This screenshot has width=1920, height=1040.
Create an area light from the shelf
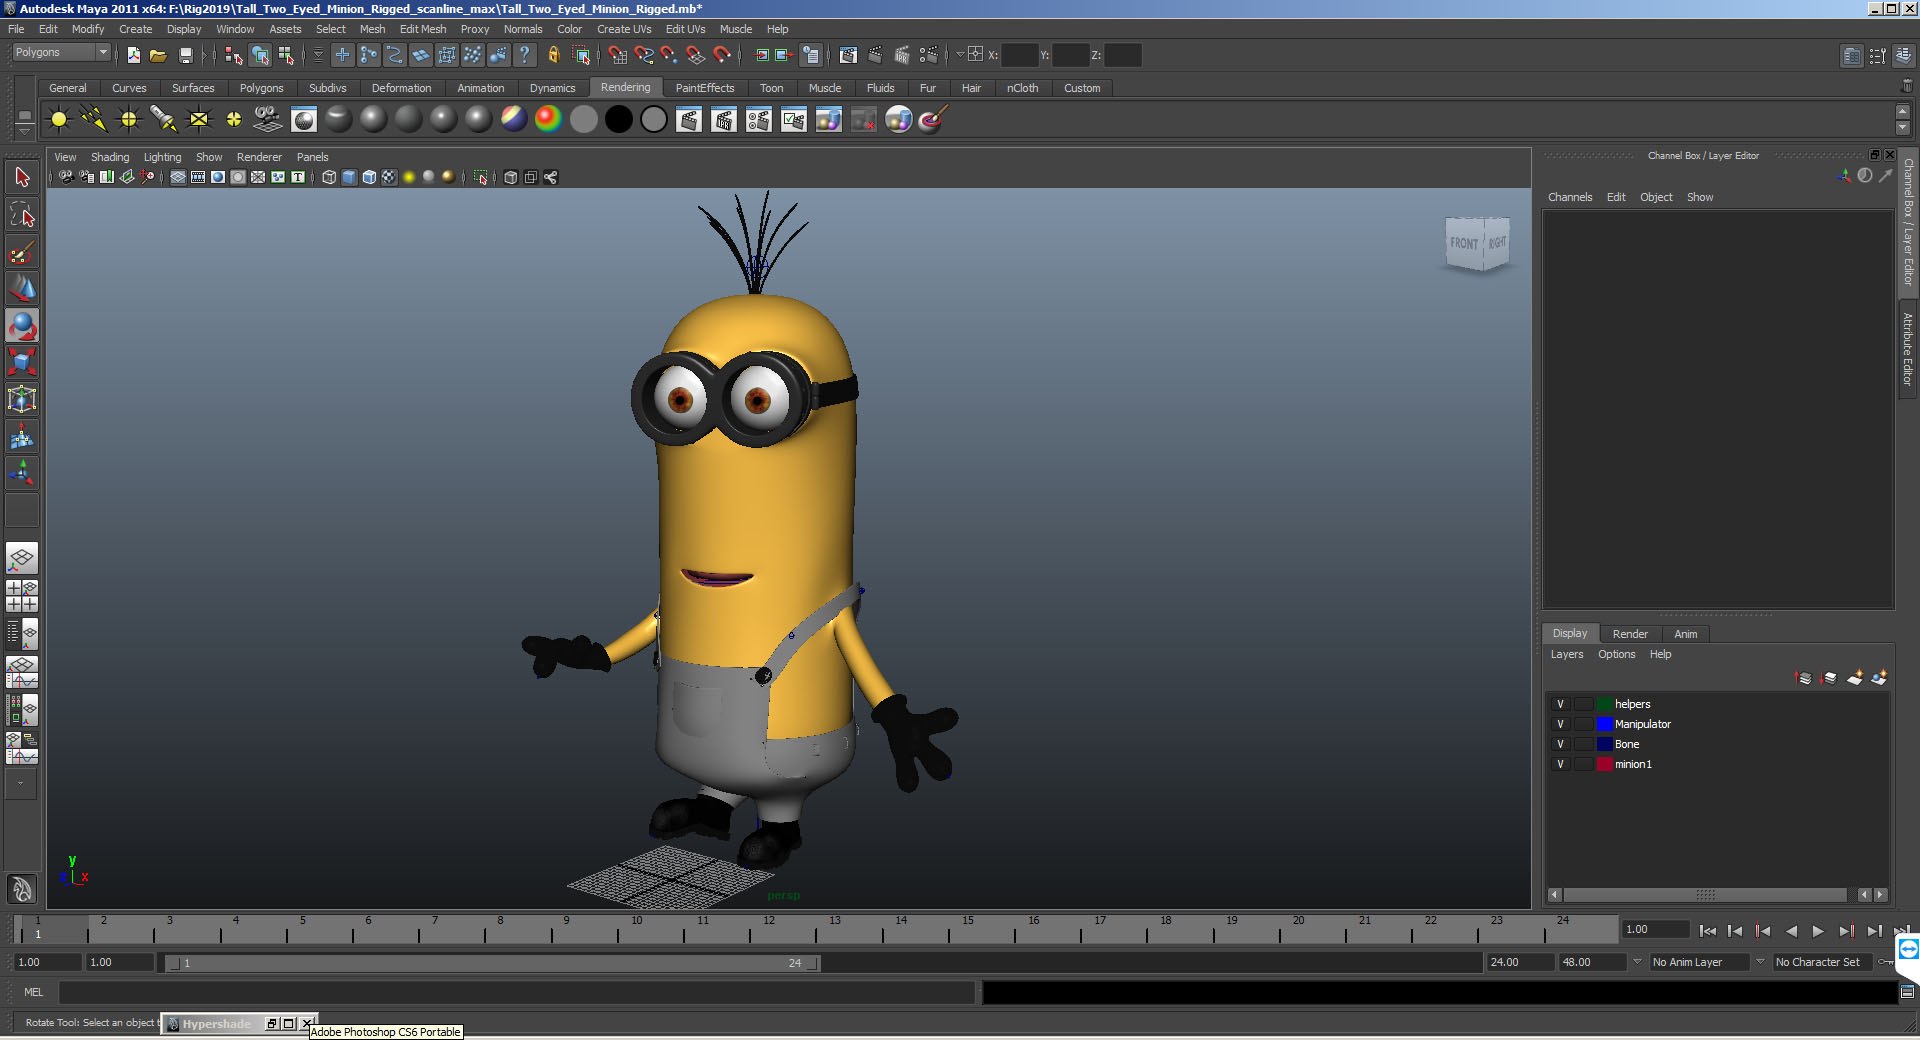199,120
